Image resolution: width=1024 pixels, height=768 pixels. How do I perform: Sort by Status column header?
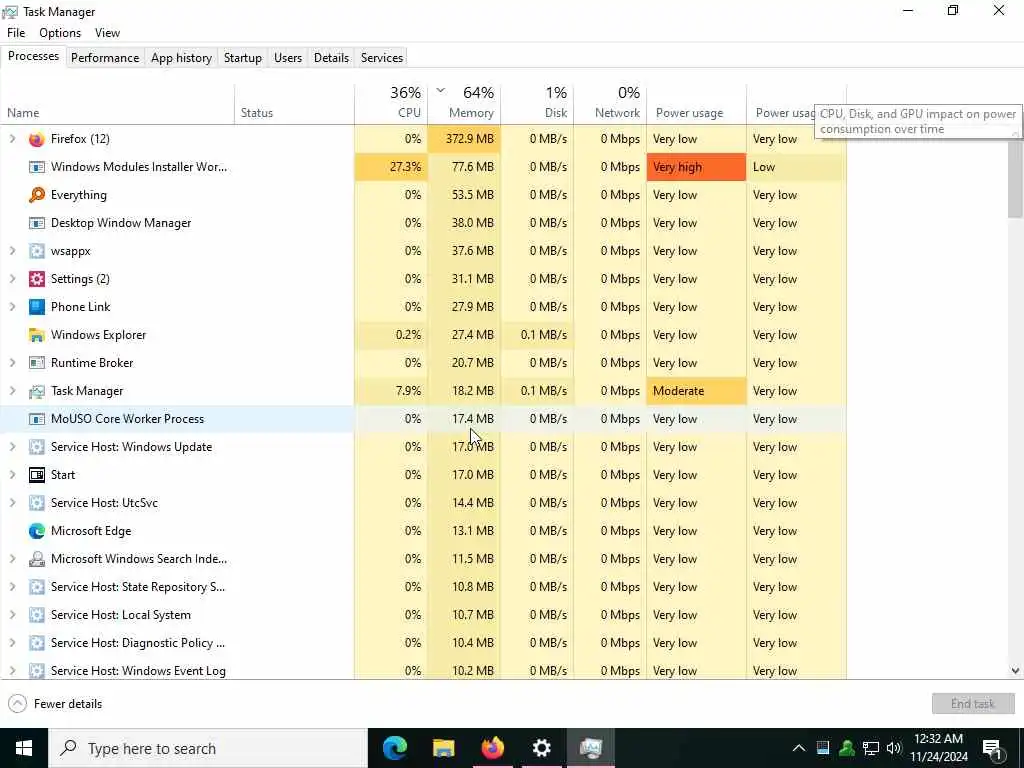coord(294,104)
